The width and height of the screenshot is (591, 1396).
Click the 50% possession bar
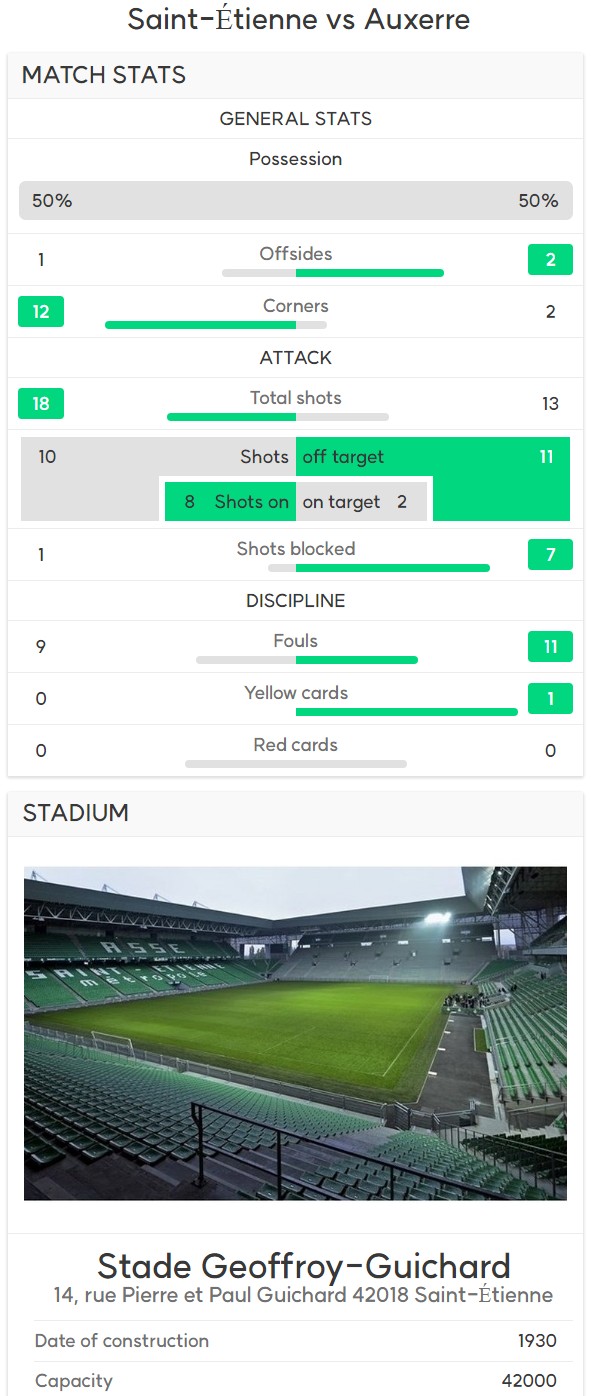[295, 200]
